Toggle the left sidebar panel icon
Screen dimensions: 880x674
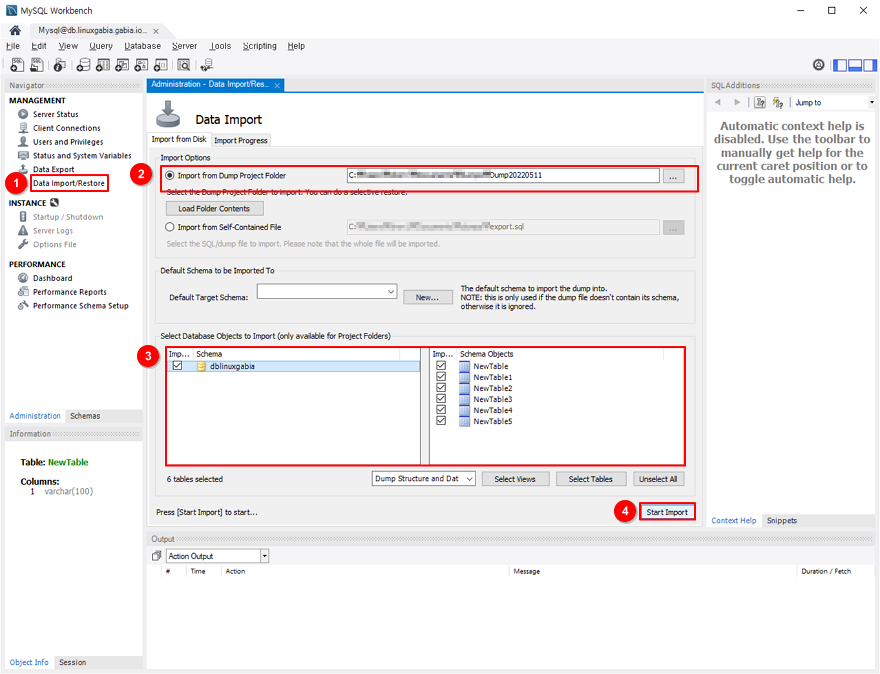tap(840, 65)
